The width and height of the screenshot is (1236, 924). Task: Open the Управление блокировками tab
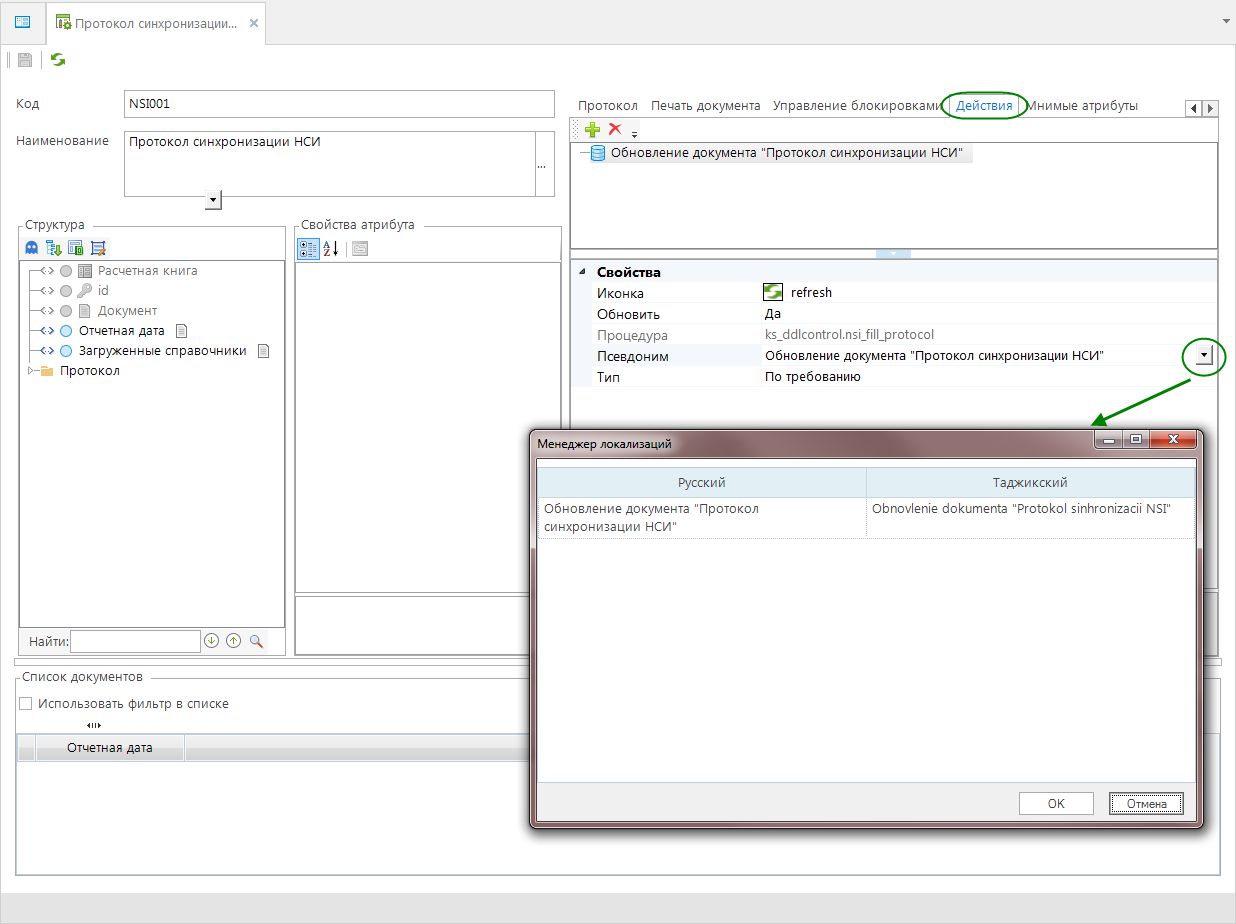(857, 106)
